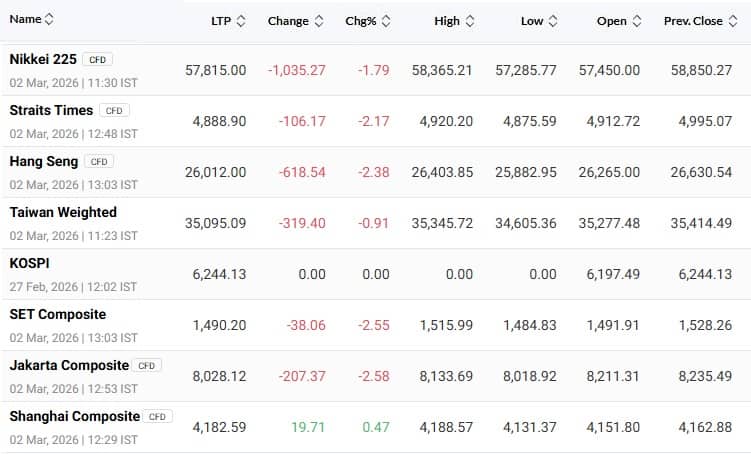Click the Low column header
751x454 pixels.
[x=532, y=21]
